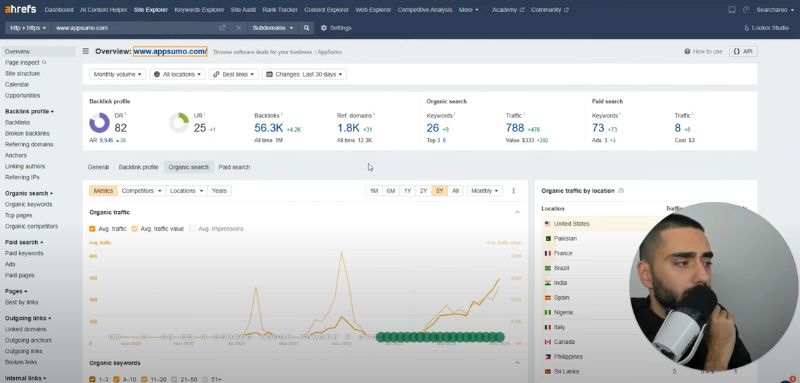This screenshot has height=383, width=800.
Task: Click the Page inspect search icon
Action: click(x=44, y=62)
